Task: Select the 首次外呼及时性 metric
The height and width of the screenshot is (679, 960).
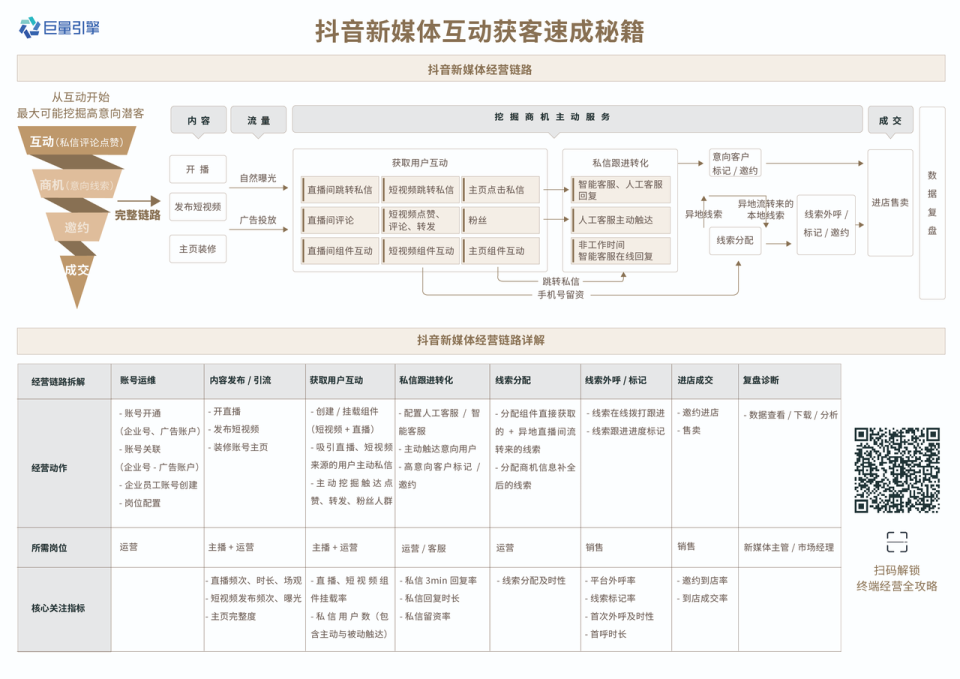Action: pos(620,617)
